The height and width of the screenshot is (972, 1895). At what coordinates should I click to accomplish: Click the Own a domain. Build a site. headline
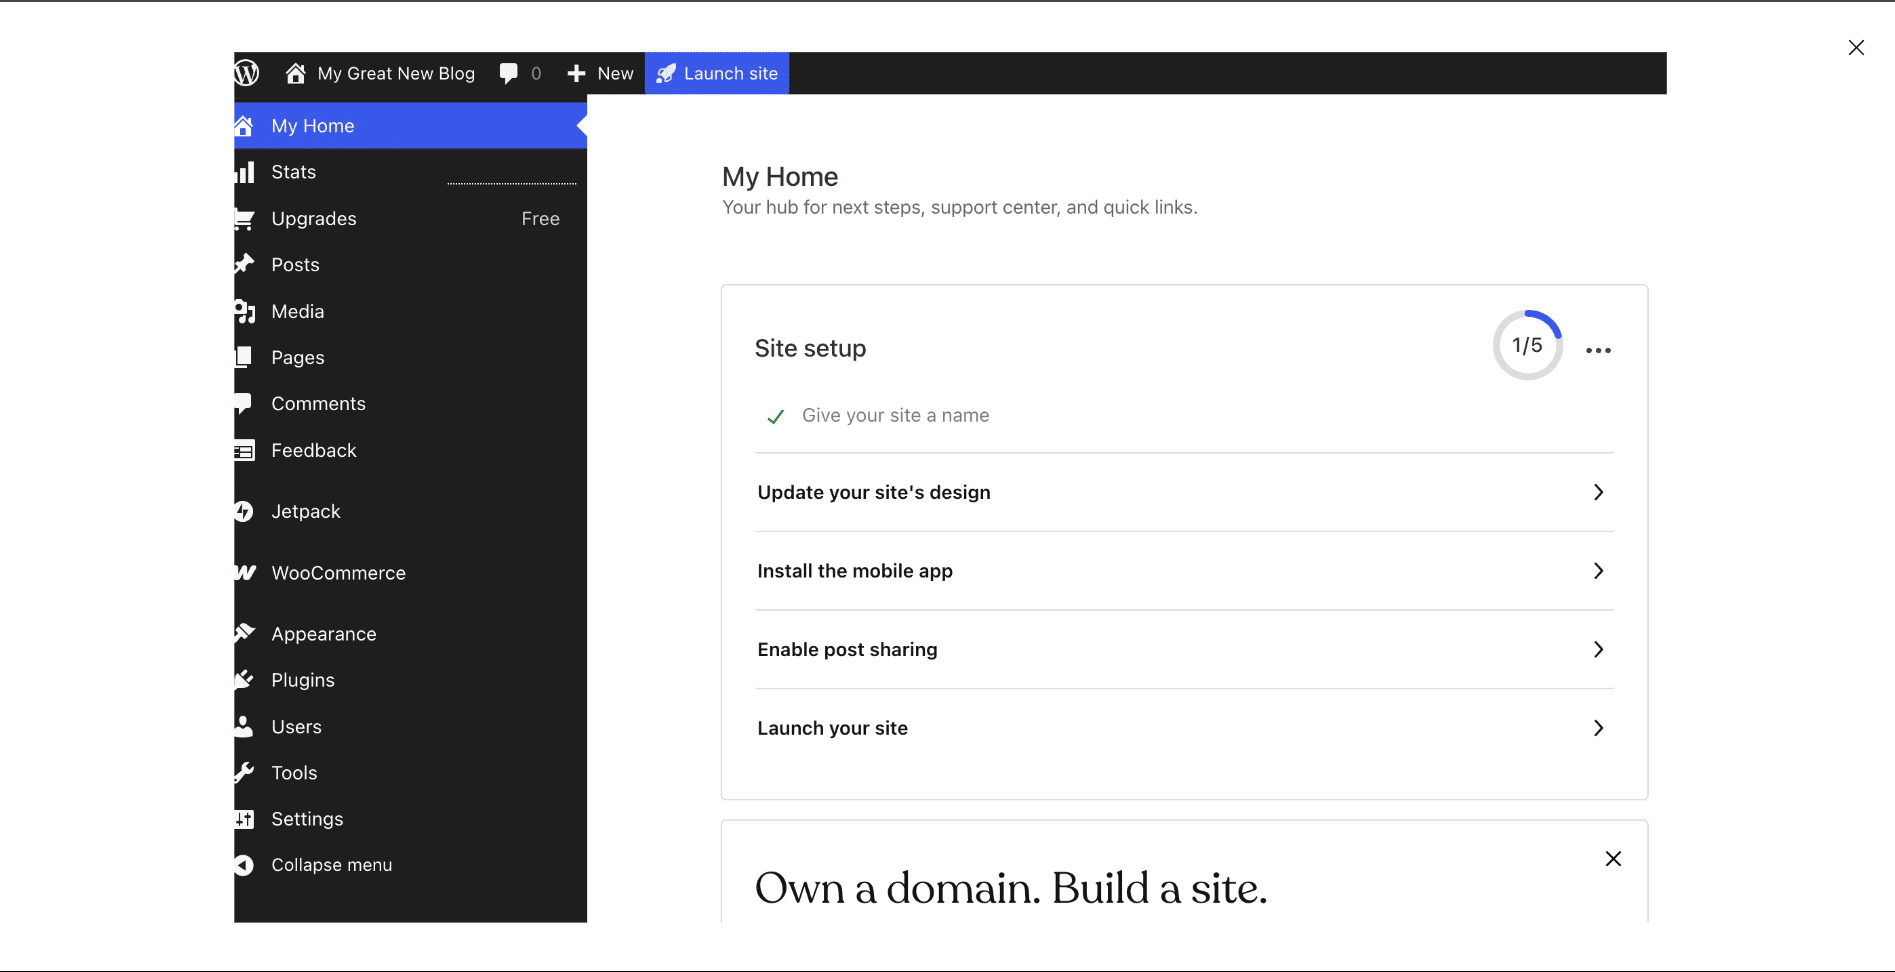1011,888
